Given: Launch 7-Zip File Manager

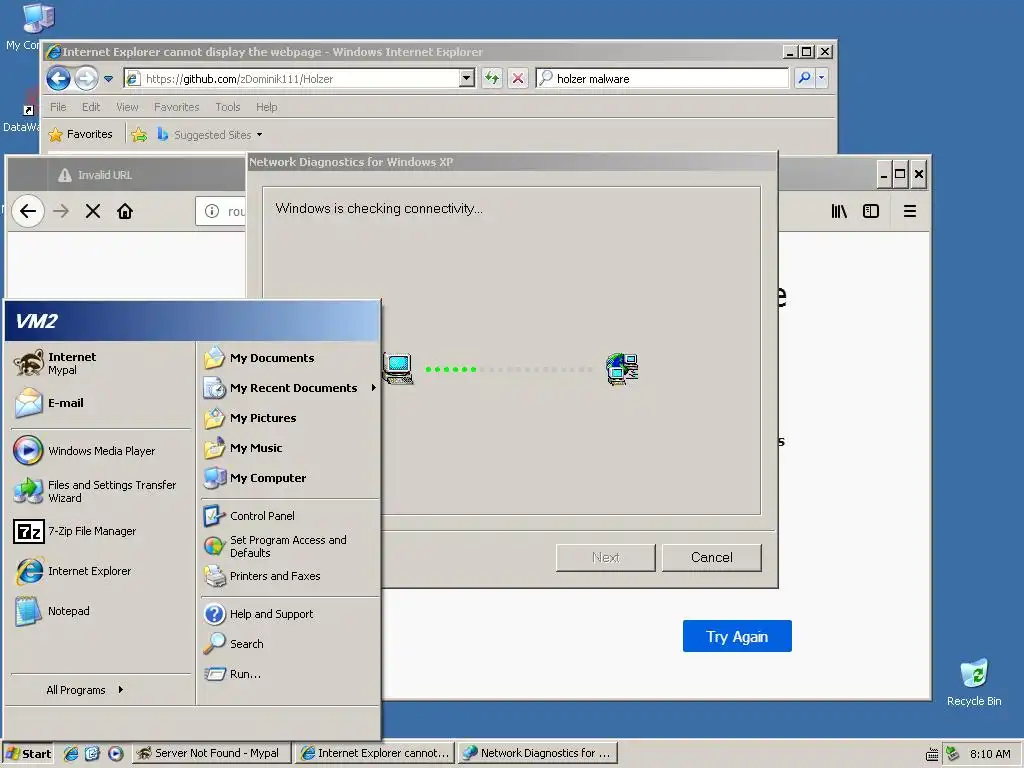Looking at the screenshot, I should click(101, 531).
